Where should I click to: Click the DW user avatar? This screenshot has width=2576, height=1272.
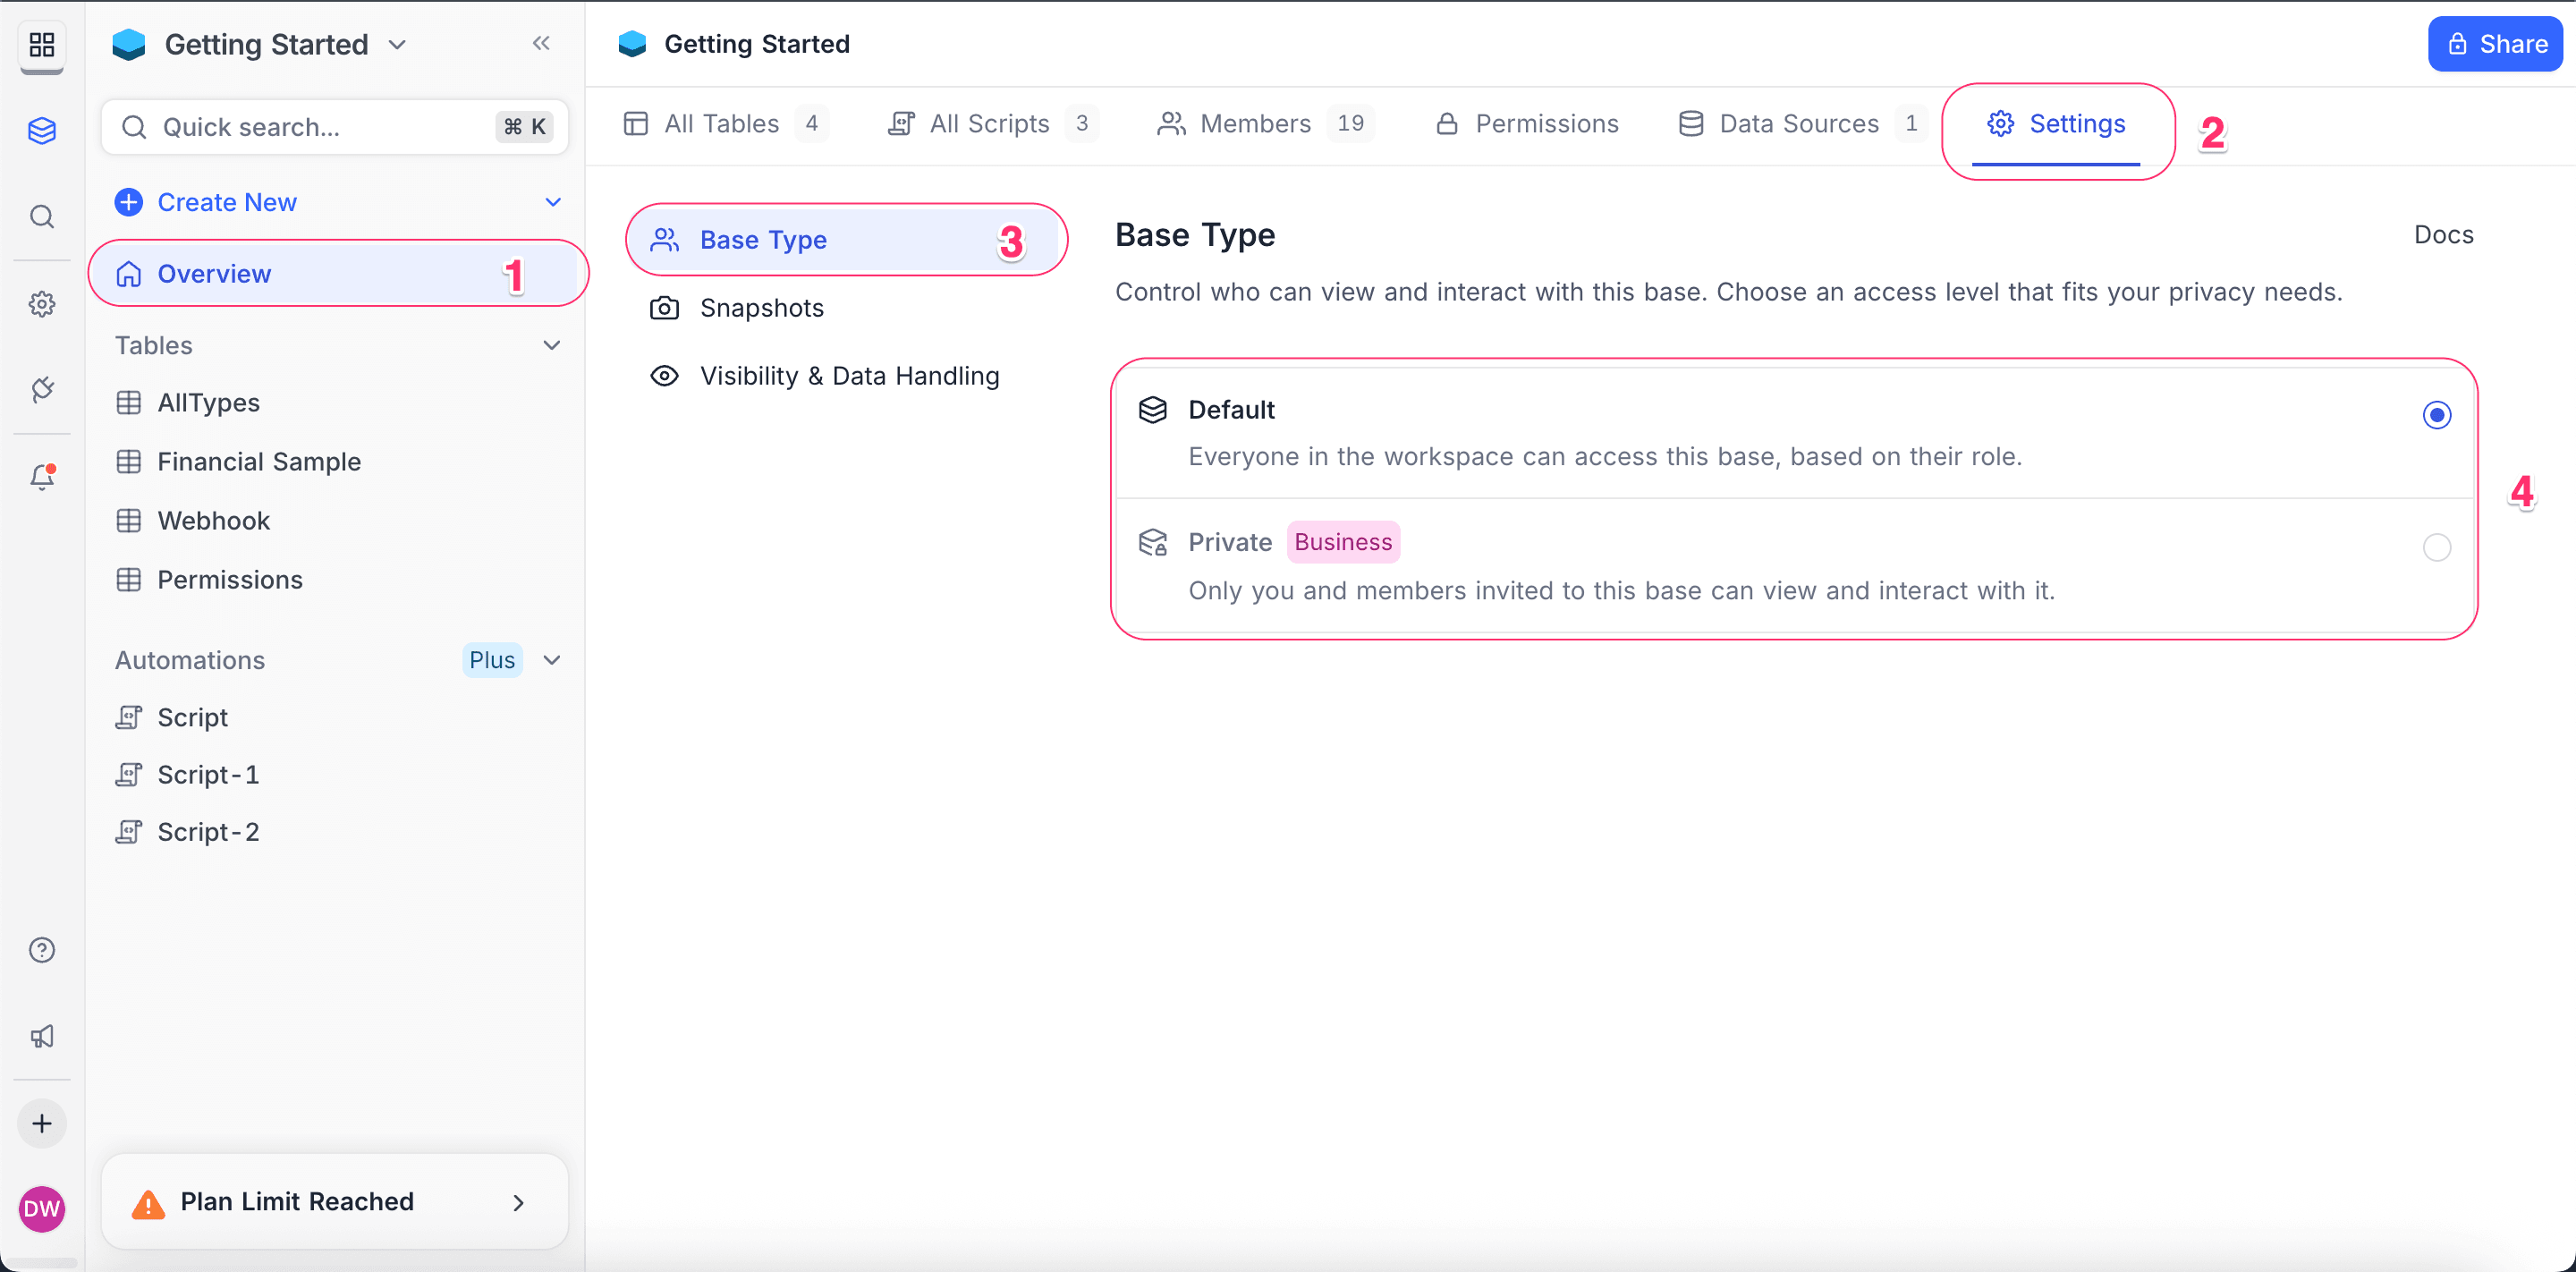pos(42,1208)
